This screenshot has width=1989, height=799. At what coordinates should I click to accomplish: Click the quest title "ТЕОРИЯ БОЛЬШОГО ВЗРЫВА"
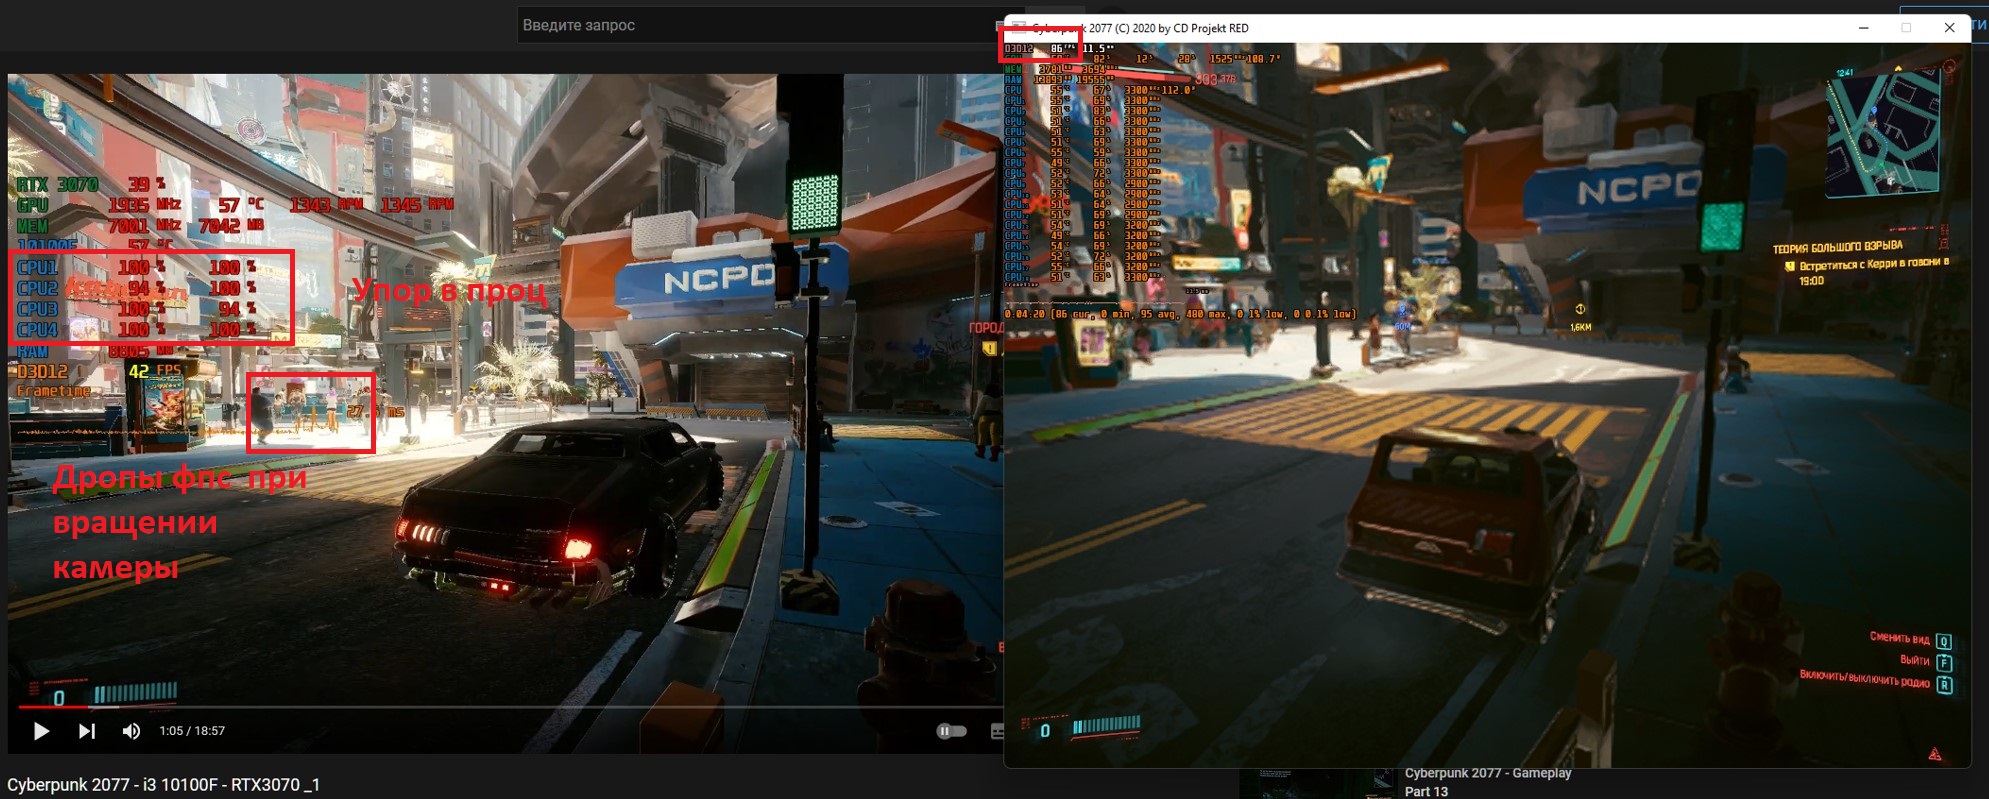pyautogui.click(x=1838, y=247)
